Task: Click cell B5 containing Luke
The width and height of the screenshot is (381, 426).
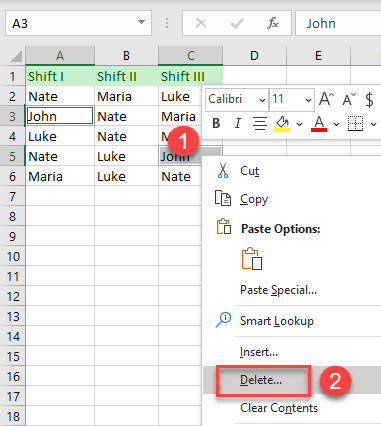Action: point(126,156)
